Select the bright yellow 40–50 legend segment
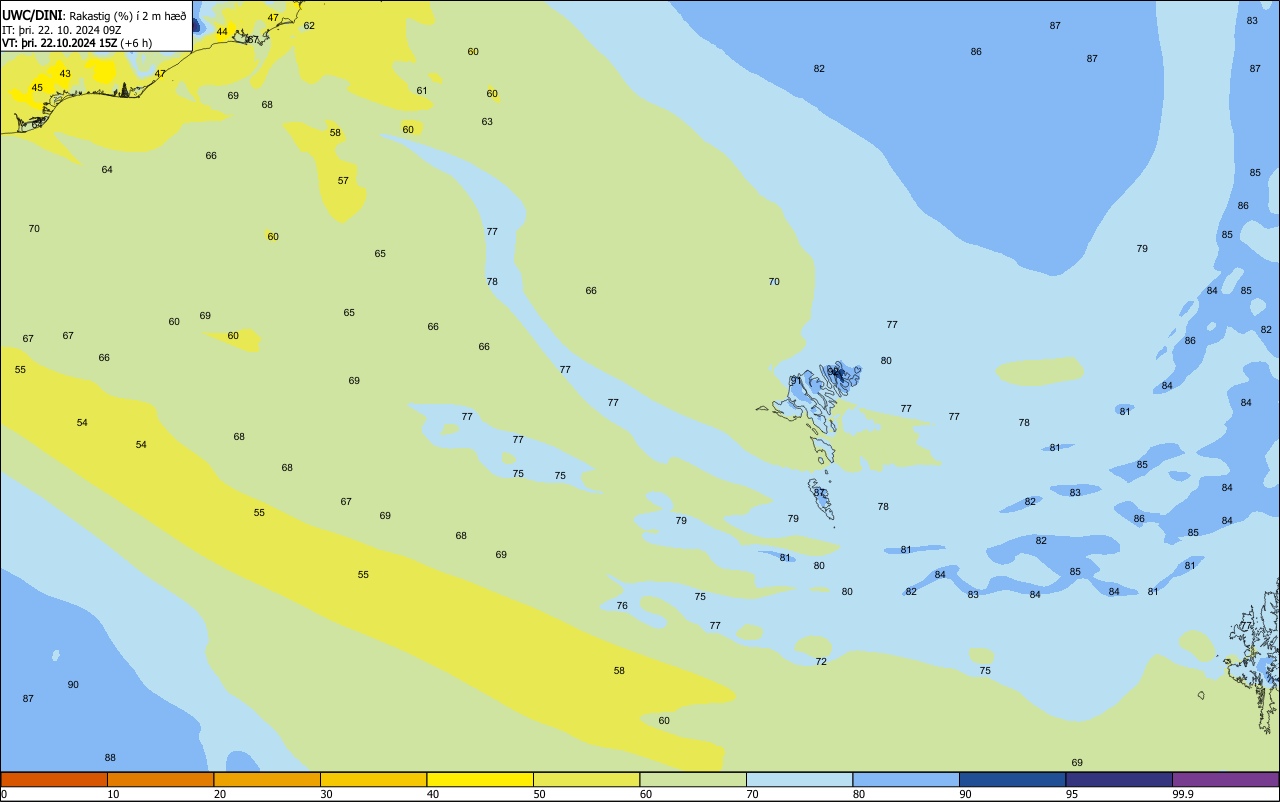The height and width of the screenshot is (802, 1280). (x=480, y=779)
